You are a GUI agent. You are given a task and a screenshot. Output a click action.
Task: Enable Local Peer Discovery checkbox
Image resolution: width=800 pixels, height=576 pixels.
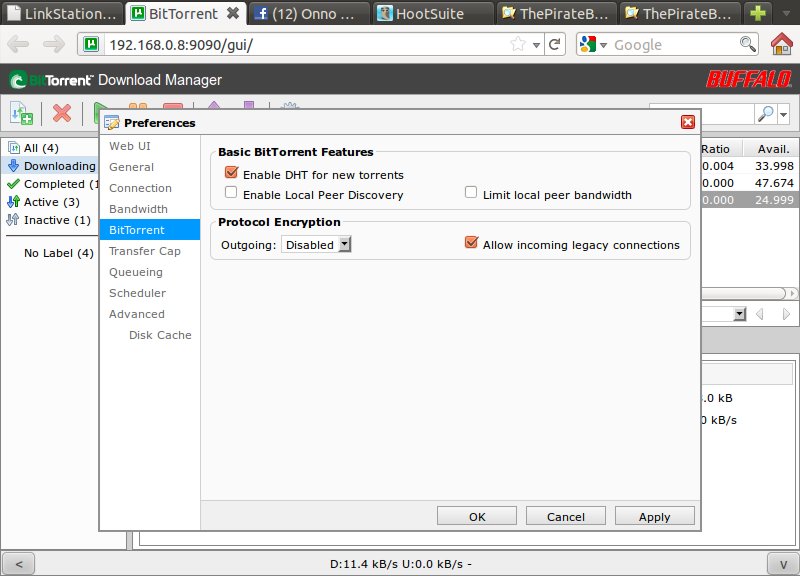pyautogui.click(x=231, y=192)
